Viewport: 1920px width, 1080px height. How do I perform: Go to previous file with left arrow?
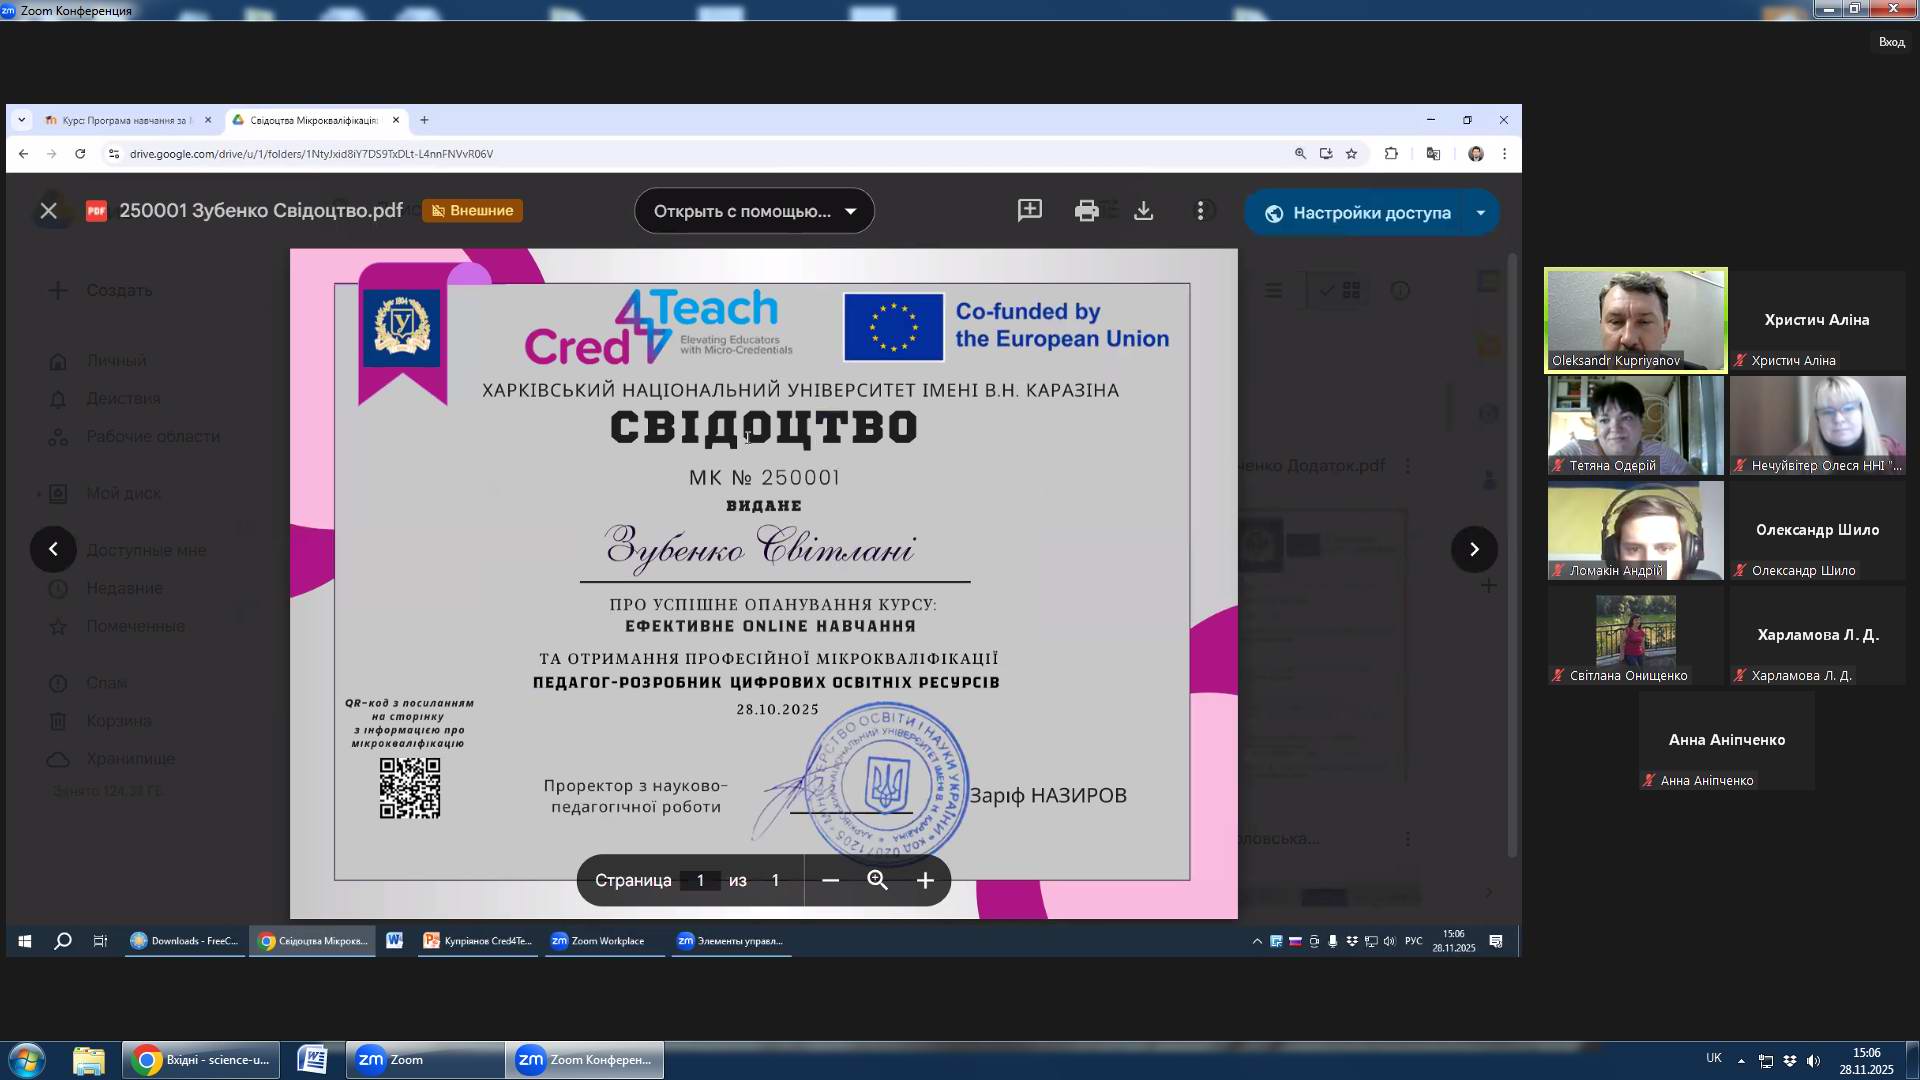pos(53,549)
